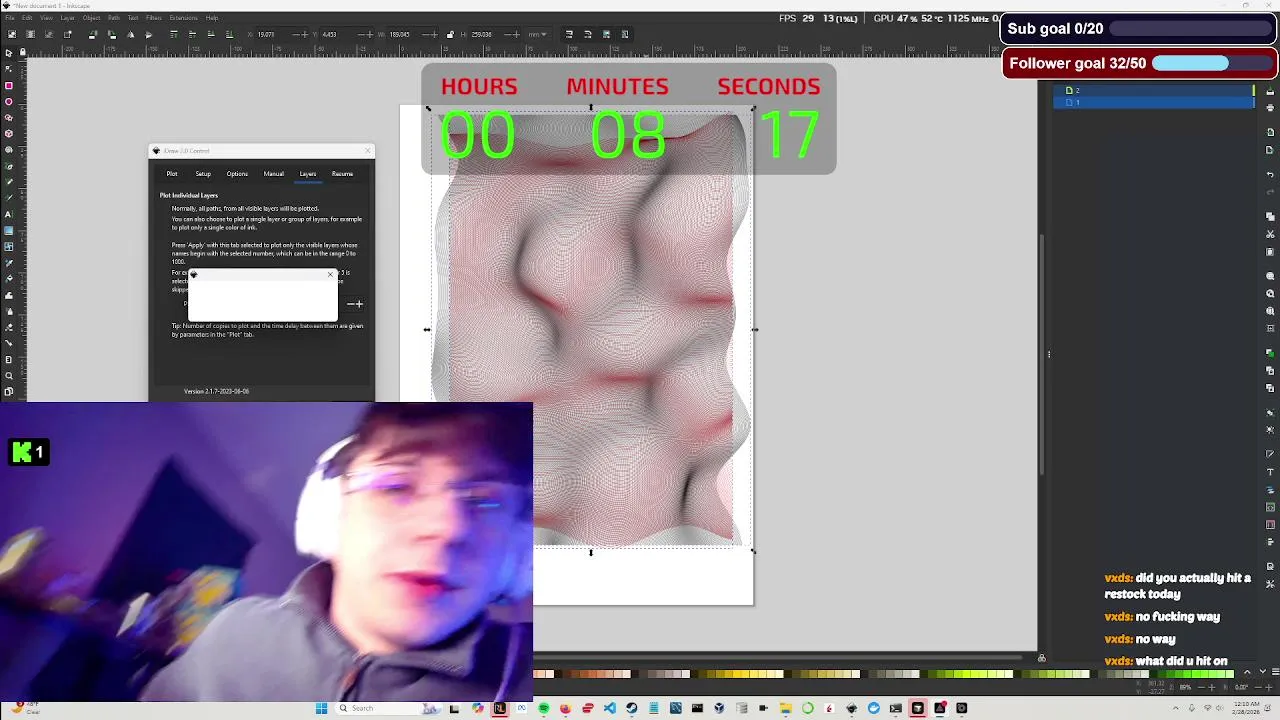The height and width of the screenshot is (720, 1280).
Task: Click the W width input field
Action: pos(403,34)
